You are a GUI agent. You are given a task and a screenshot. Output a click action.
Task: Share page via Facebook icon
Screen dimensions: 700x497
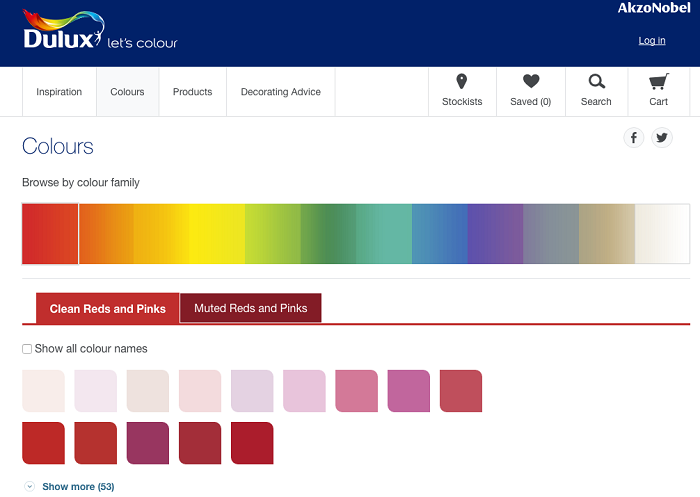(633, 138)
